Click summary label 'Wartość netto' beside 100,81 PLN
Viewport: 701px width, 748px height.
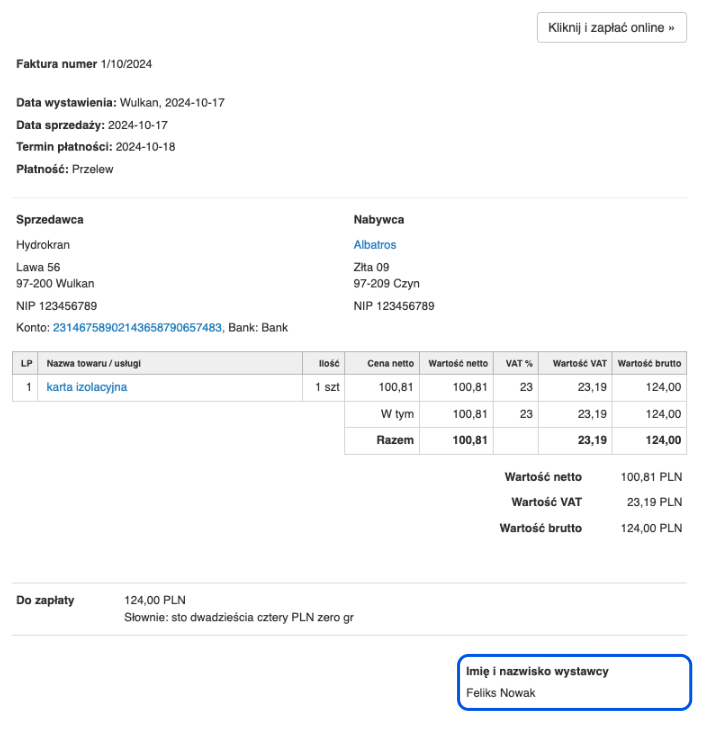point(543,477)
